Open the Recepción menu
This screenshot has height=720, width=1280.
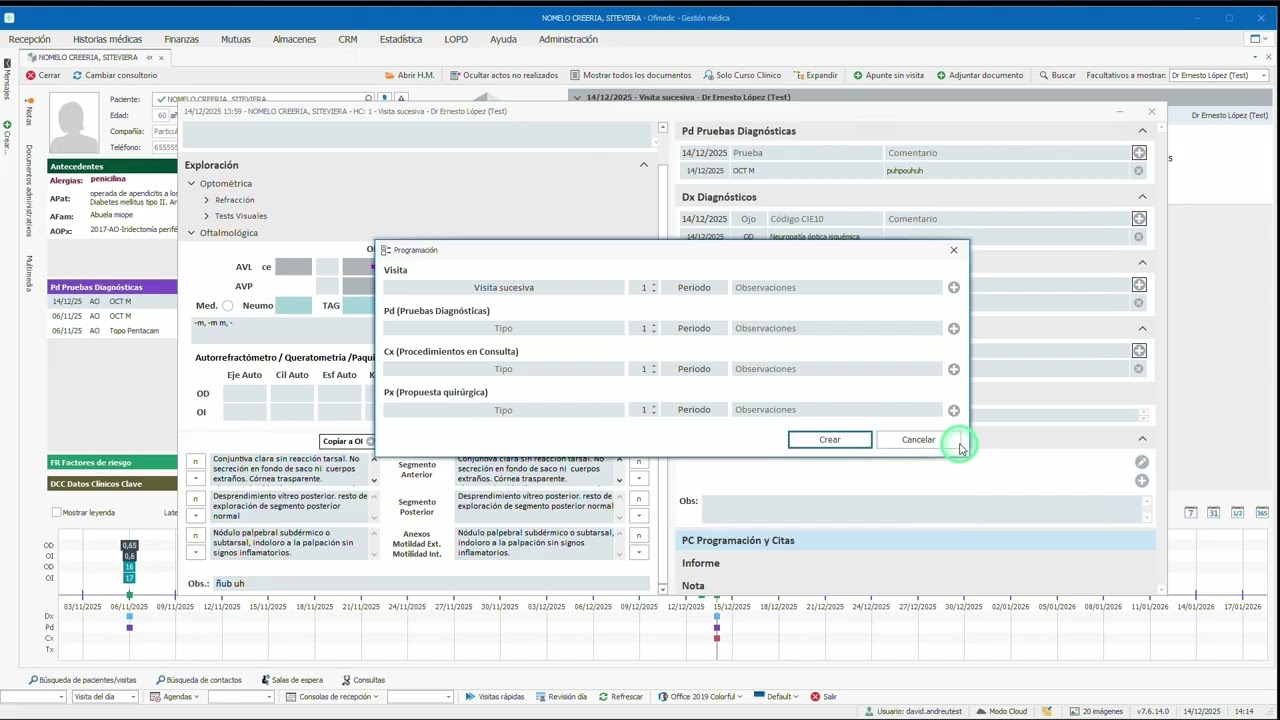(30, 39)
